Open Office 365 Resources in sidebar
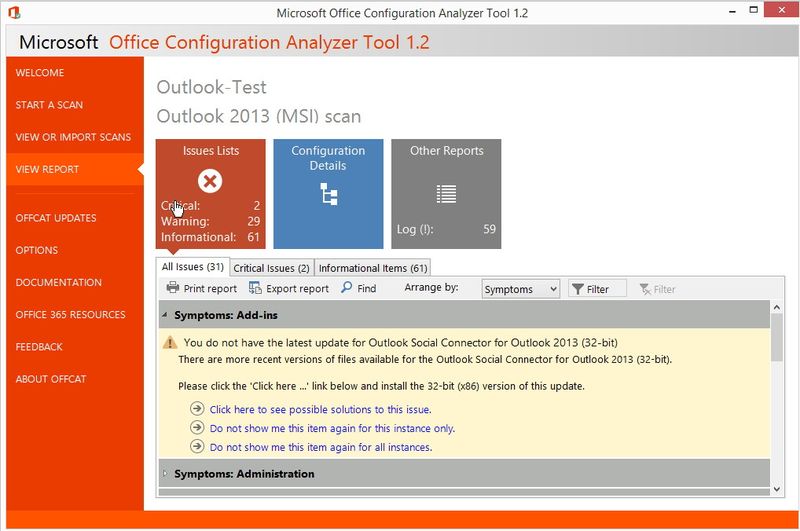 tap(70, 315)
